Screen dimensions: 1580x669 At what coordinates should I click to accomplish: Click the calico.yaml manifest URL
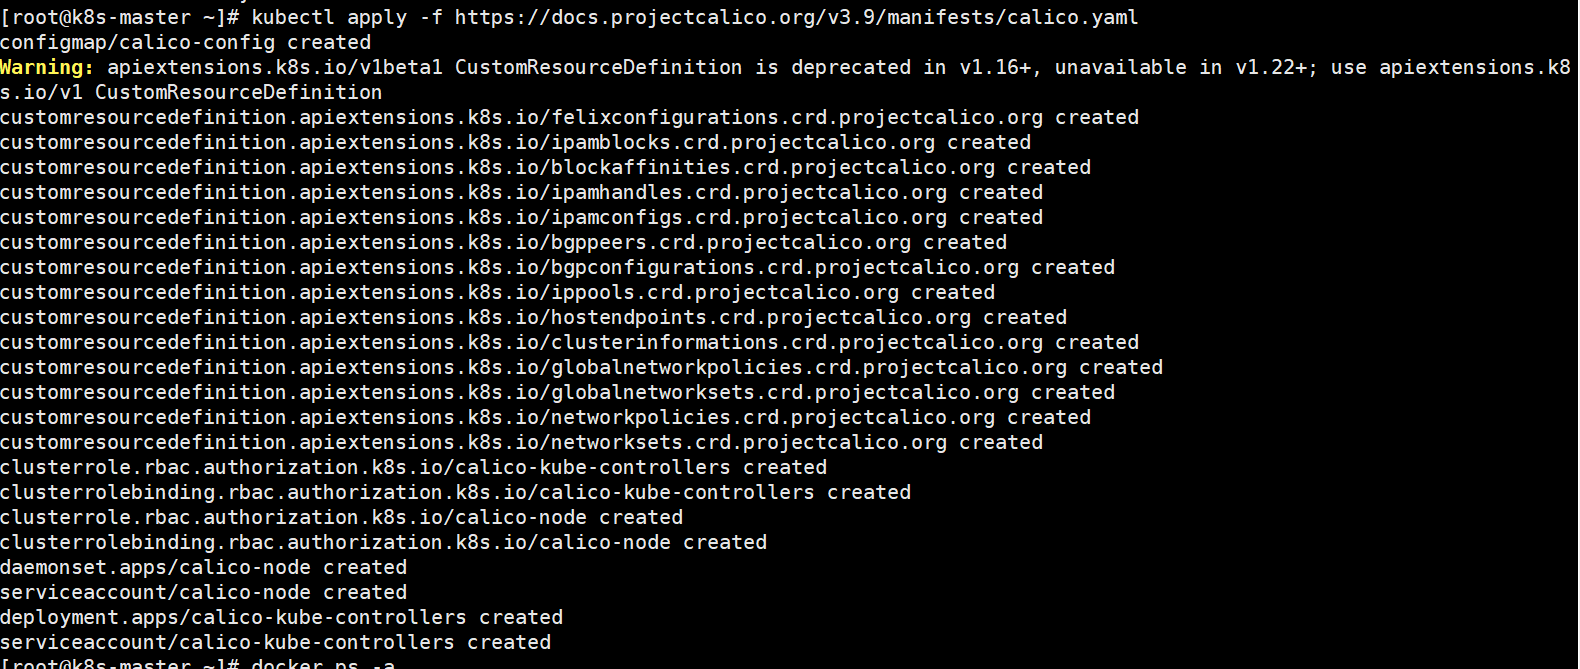tap(796, 17)
